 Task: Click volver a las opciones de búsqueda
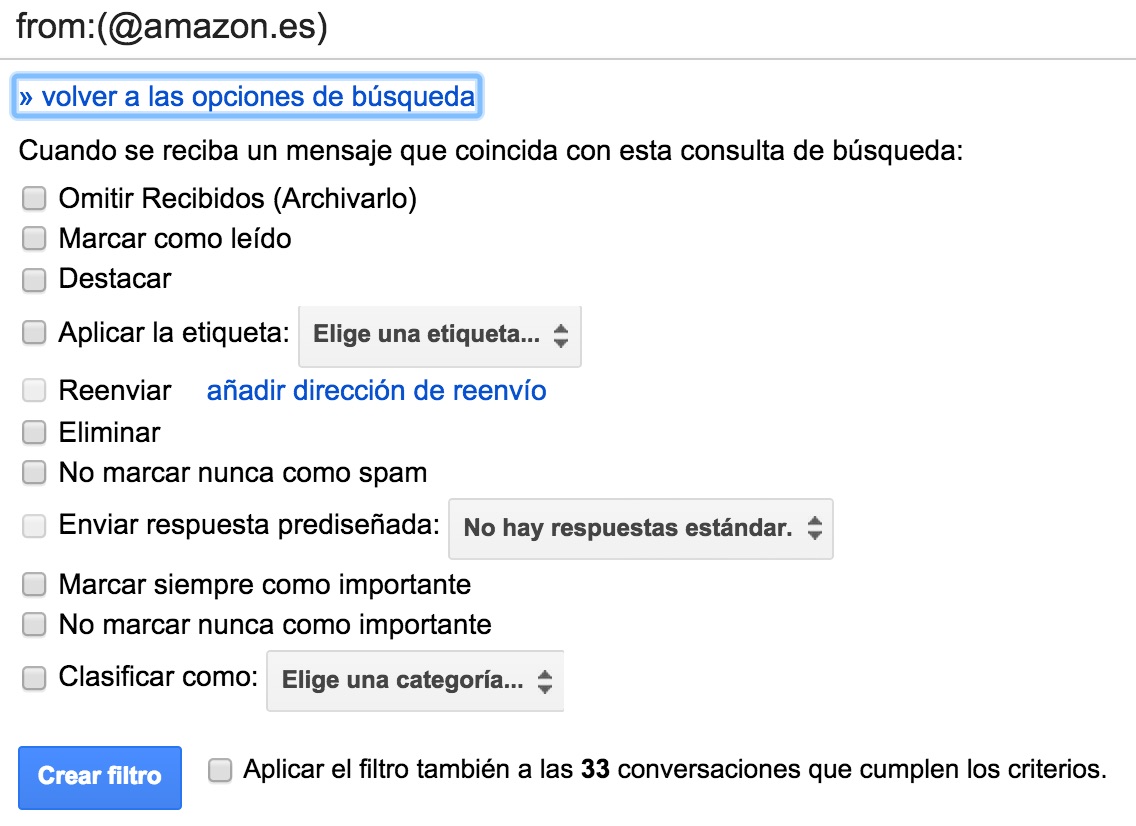click(246, 97)
